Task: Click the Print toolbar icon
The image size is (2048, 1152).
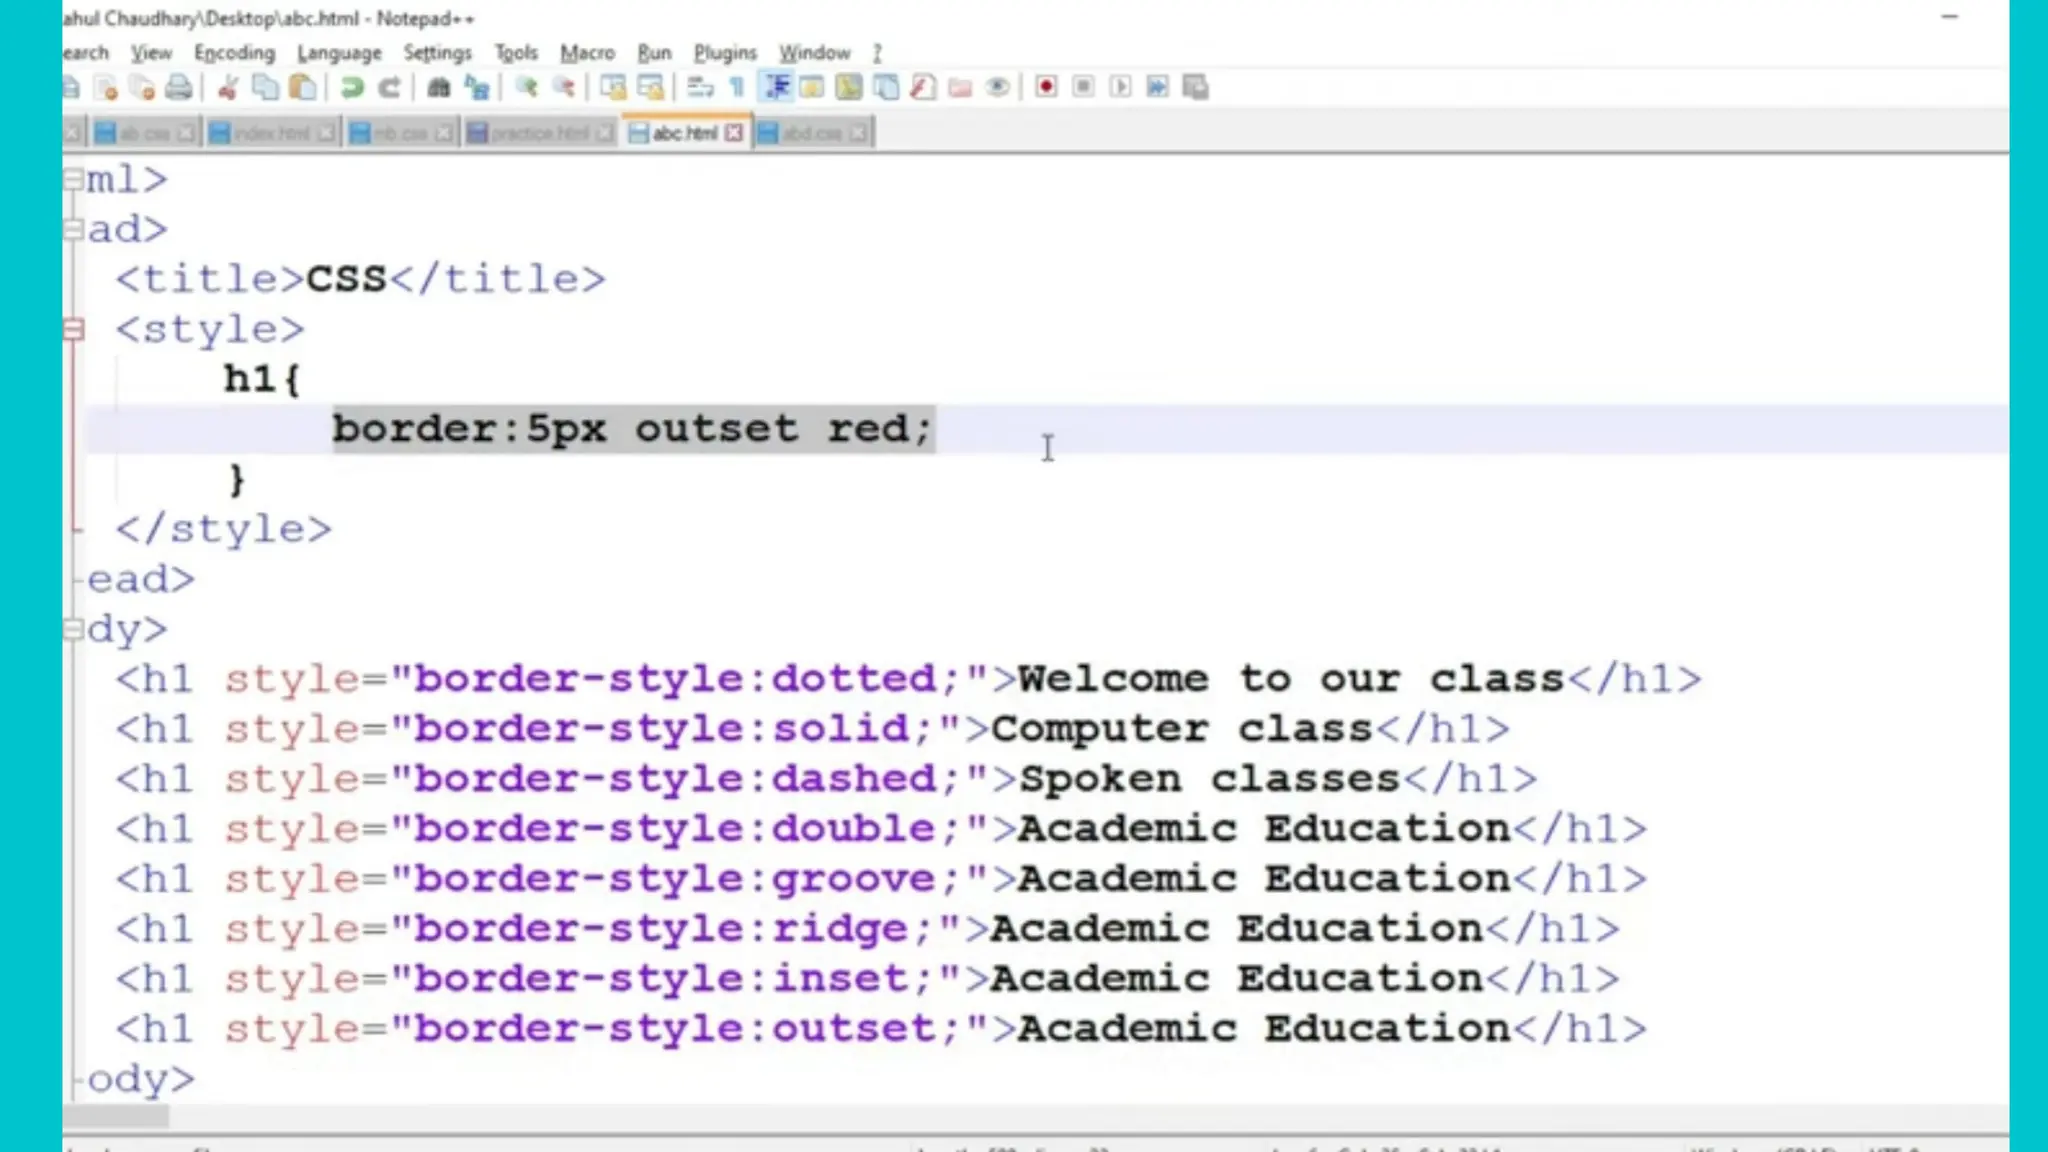Action: click(x=179, y=88)
